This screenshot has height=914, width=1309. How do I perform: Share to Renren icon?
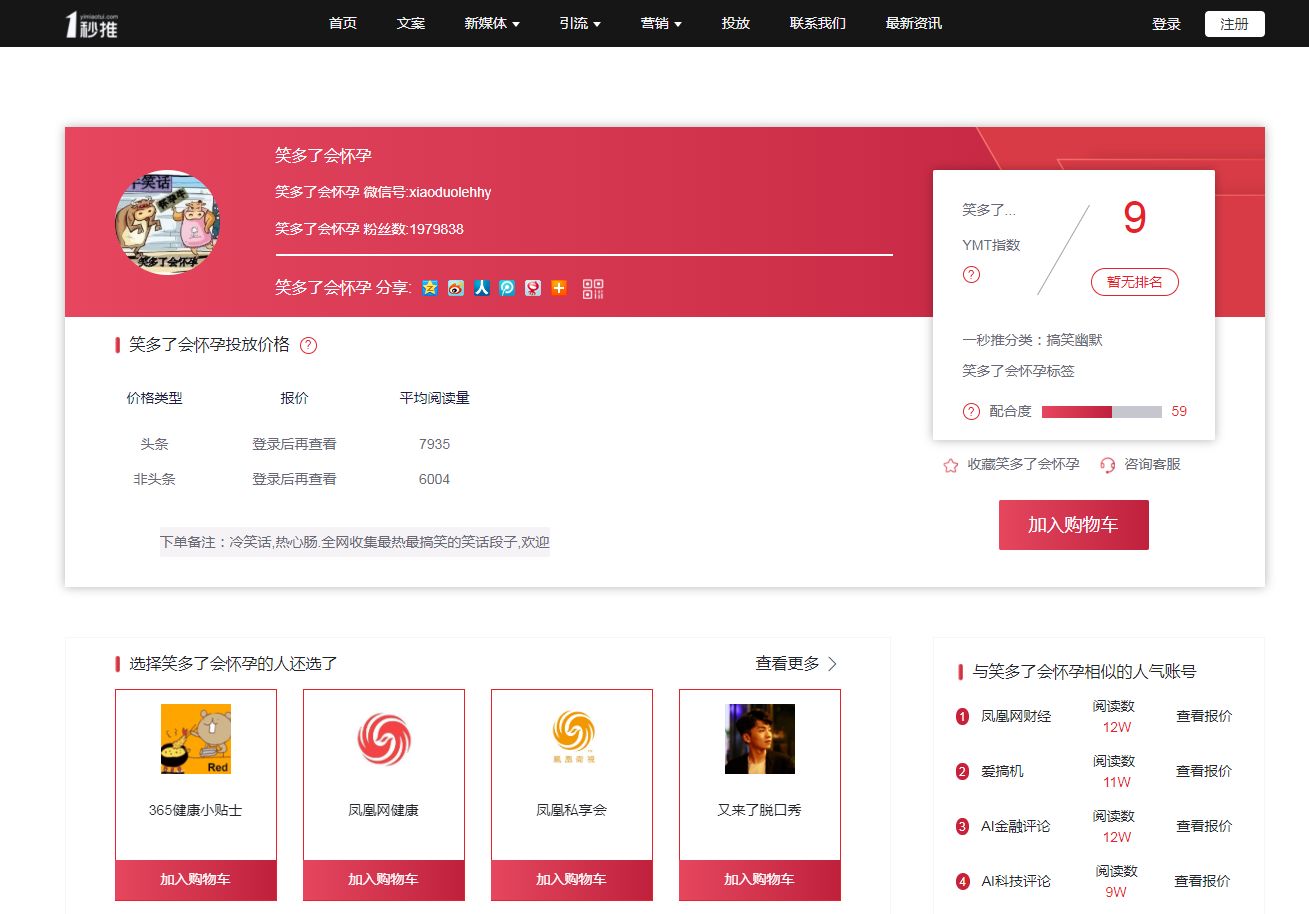(482, 288)
